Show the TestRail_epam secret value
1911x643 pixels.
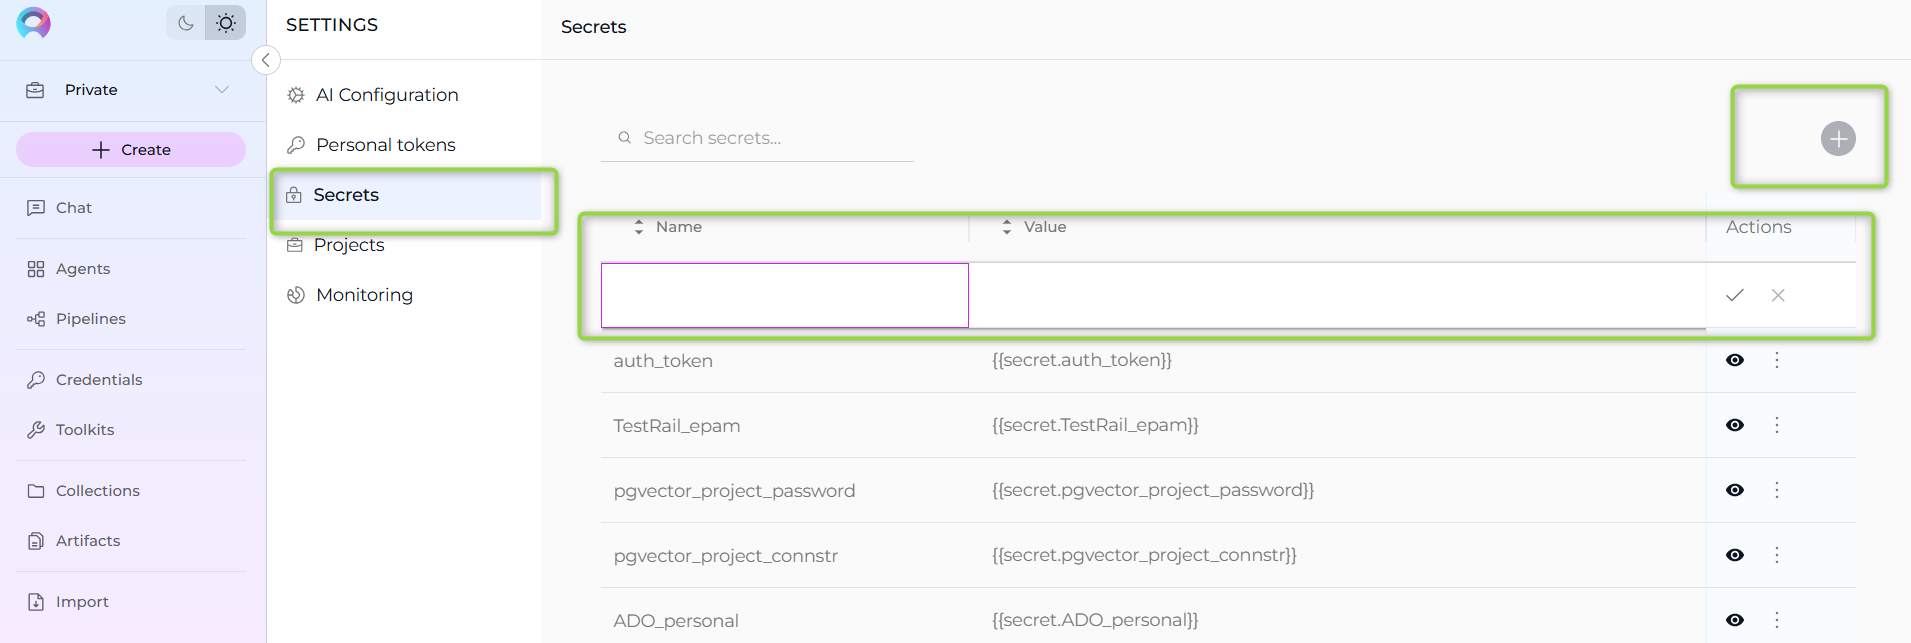[x=1735, y=425]
